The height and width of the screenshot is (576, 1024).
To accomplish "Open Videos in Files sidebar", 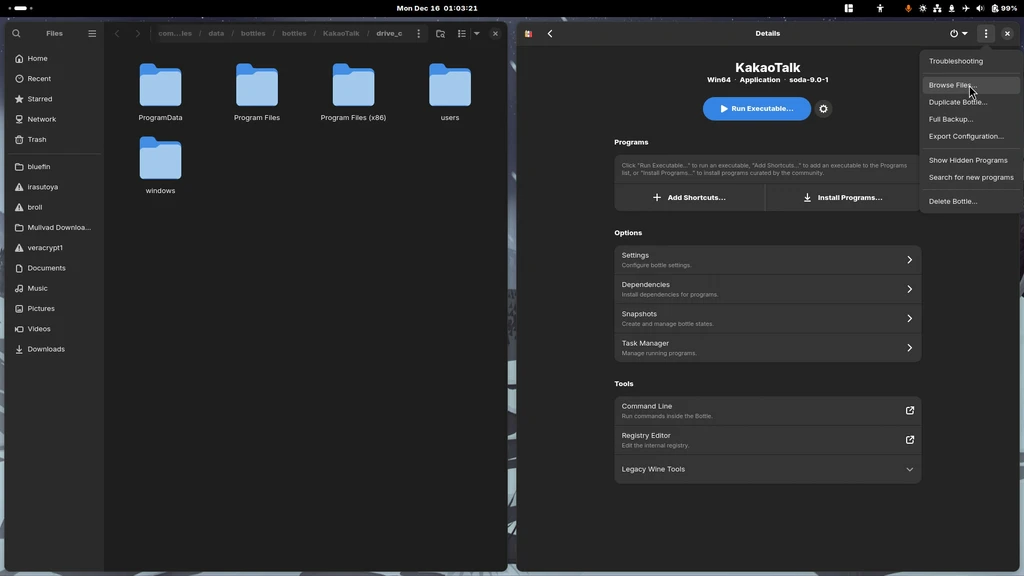I will tap(55, 328).
